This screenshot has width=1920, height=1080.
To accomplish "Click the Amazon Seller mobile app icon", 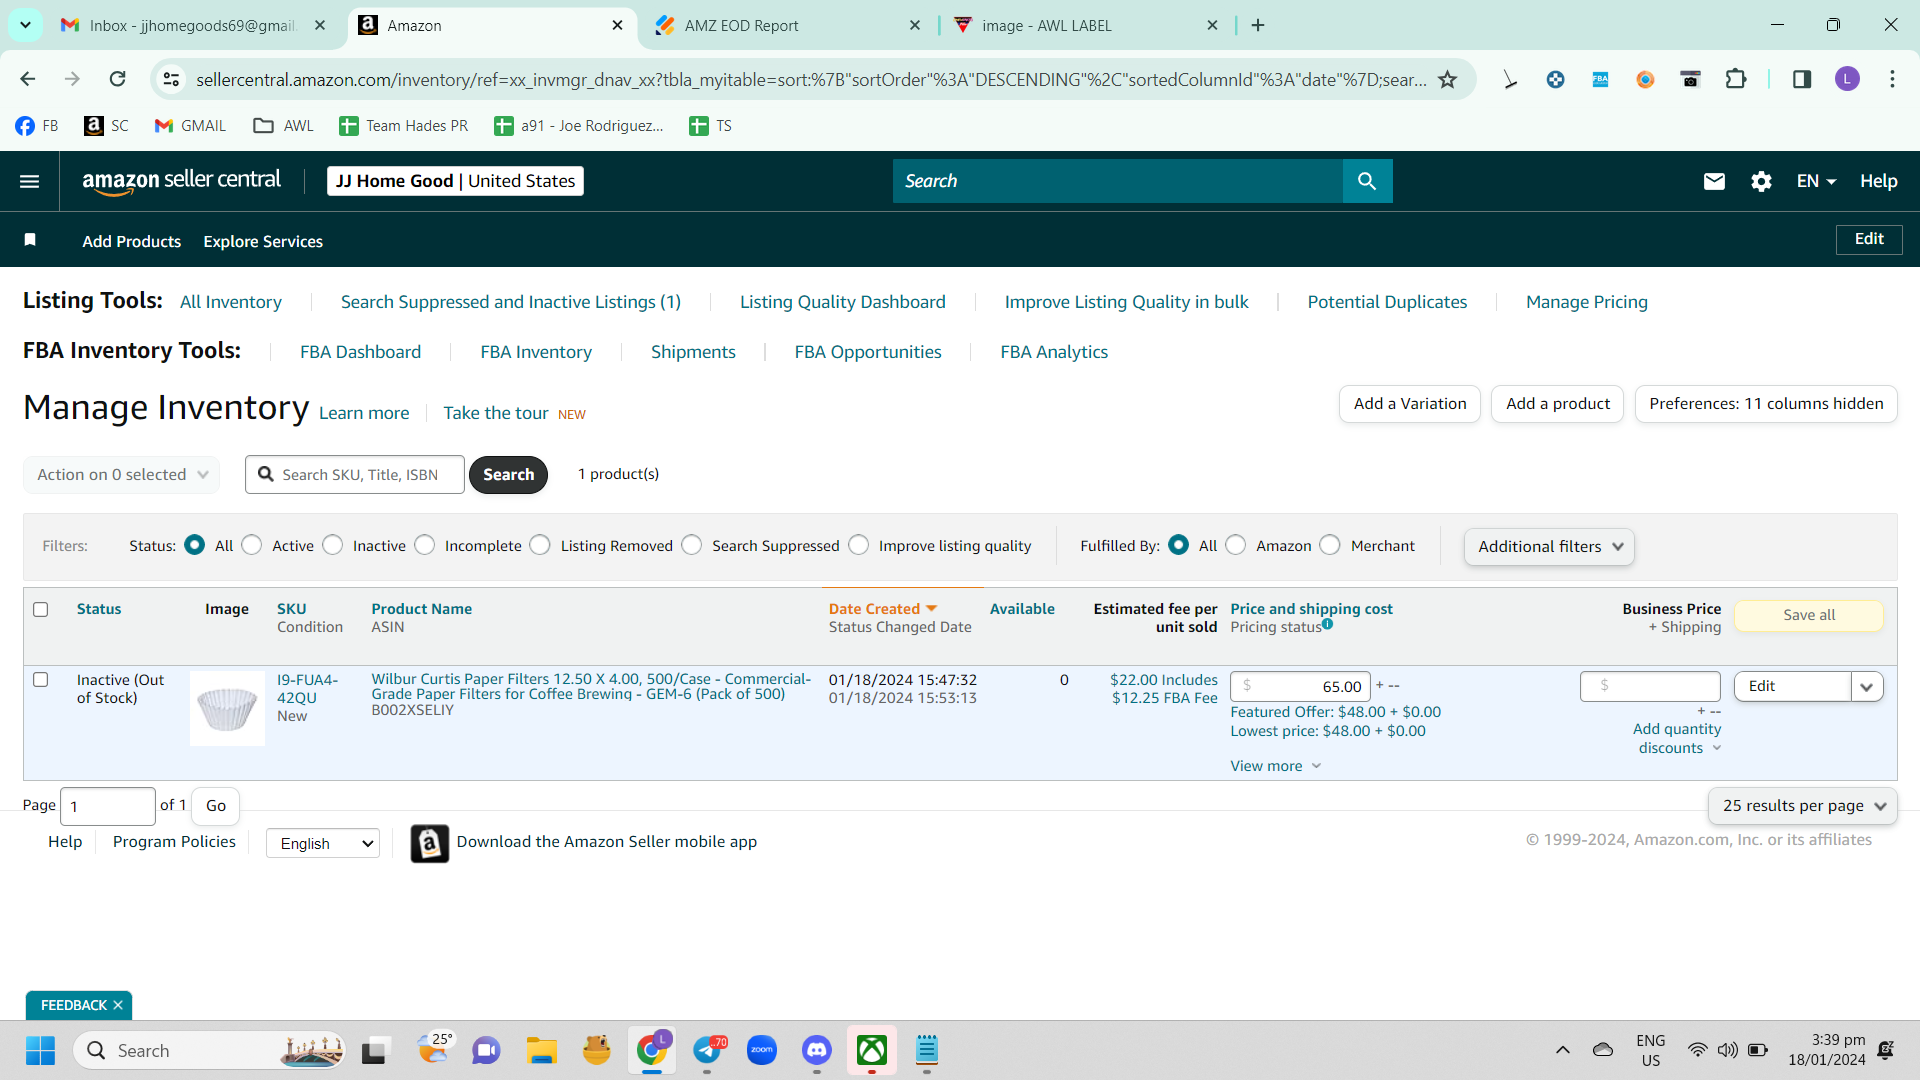I will point(430,843).
